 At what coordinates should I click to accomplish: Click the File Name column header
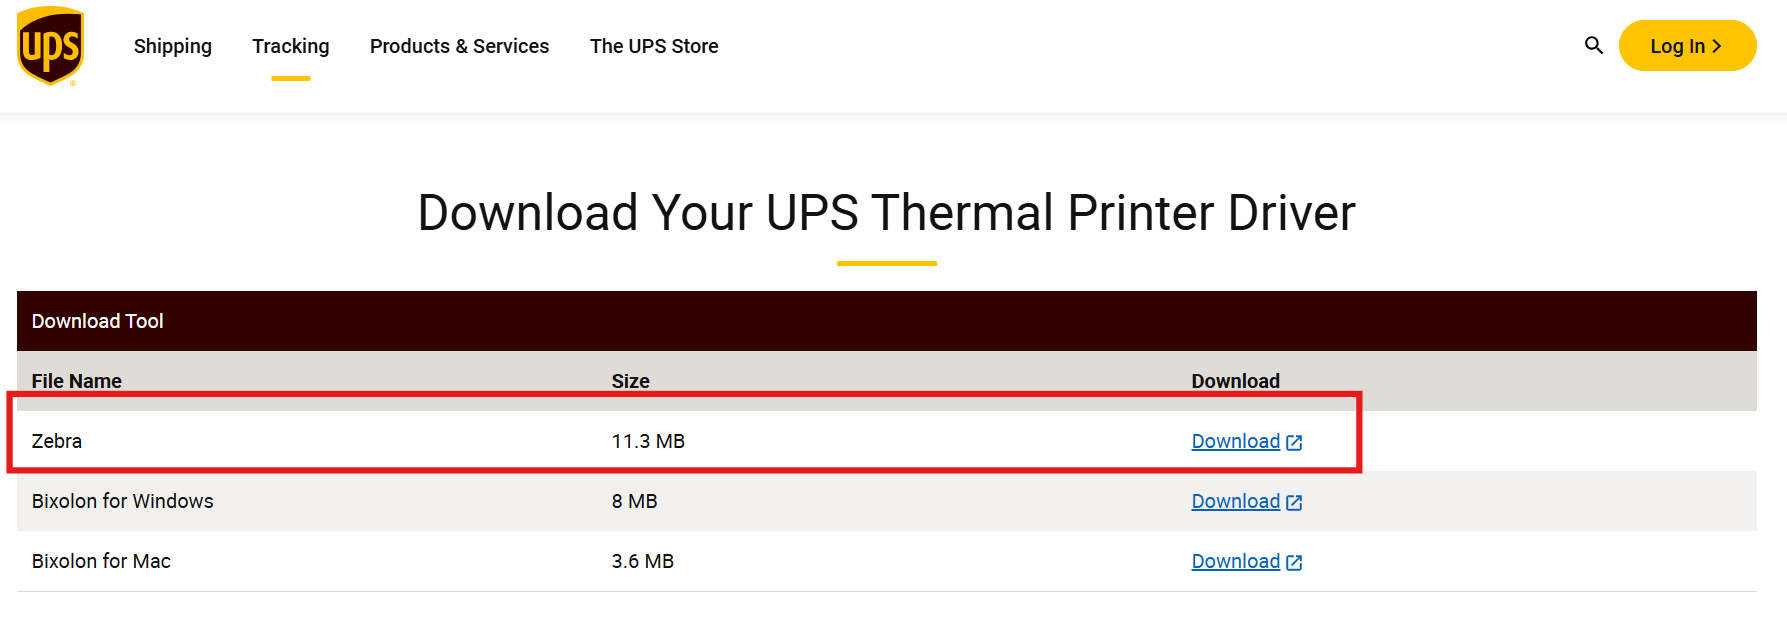coord(77,381)
